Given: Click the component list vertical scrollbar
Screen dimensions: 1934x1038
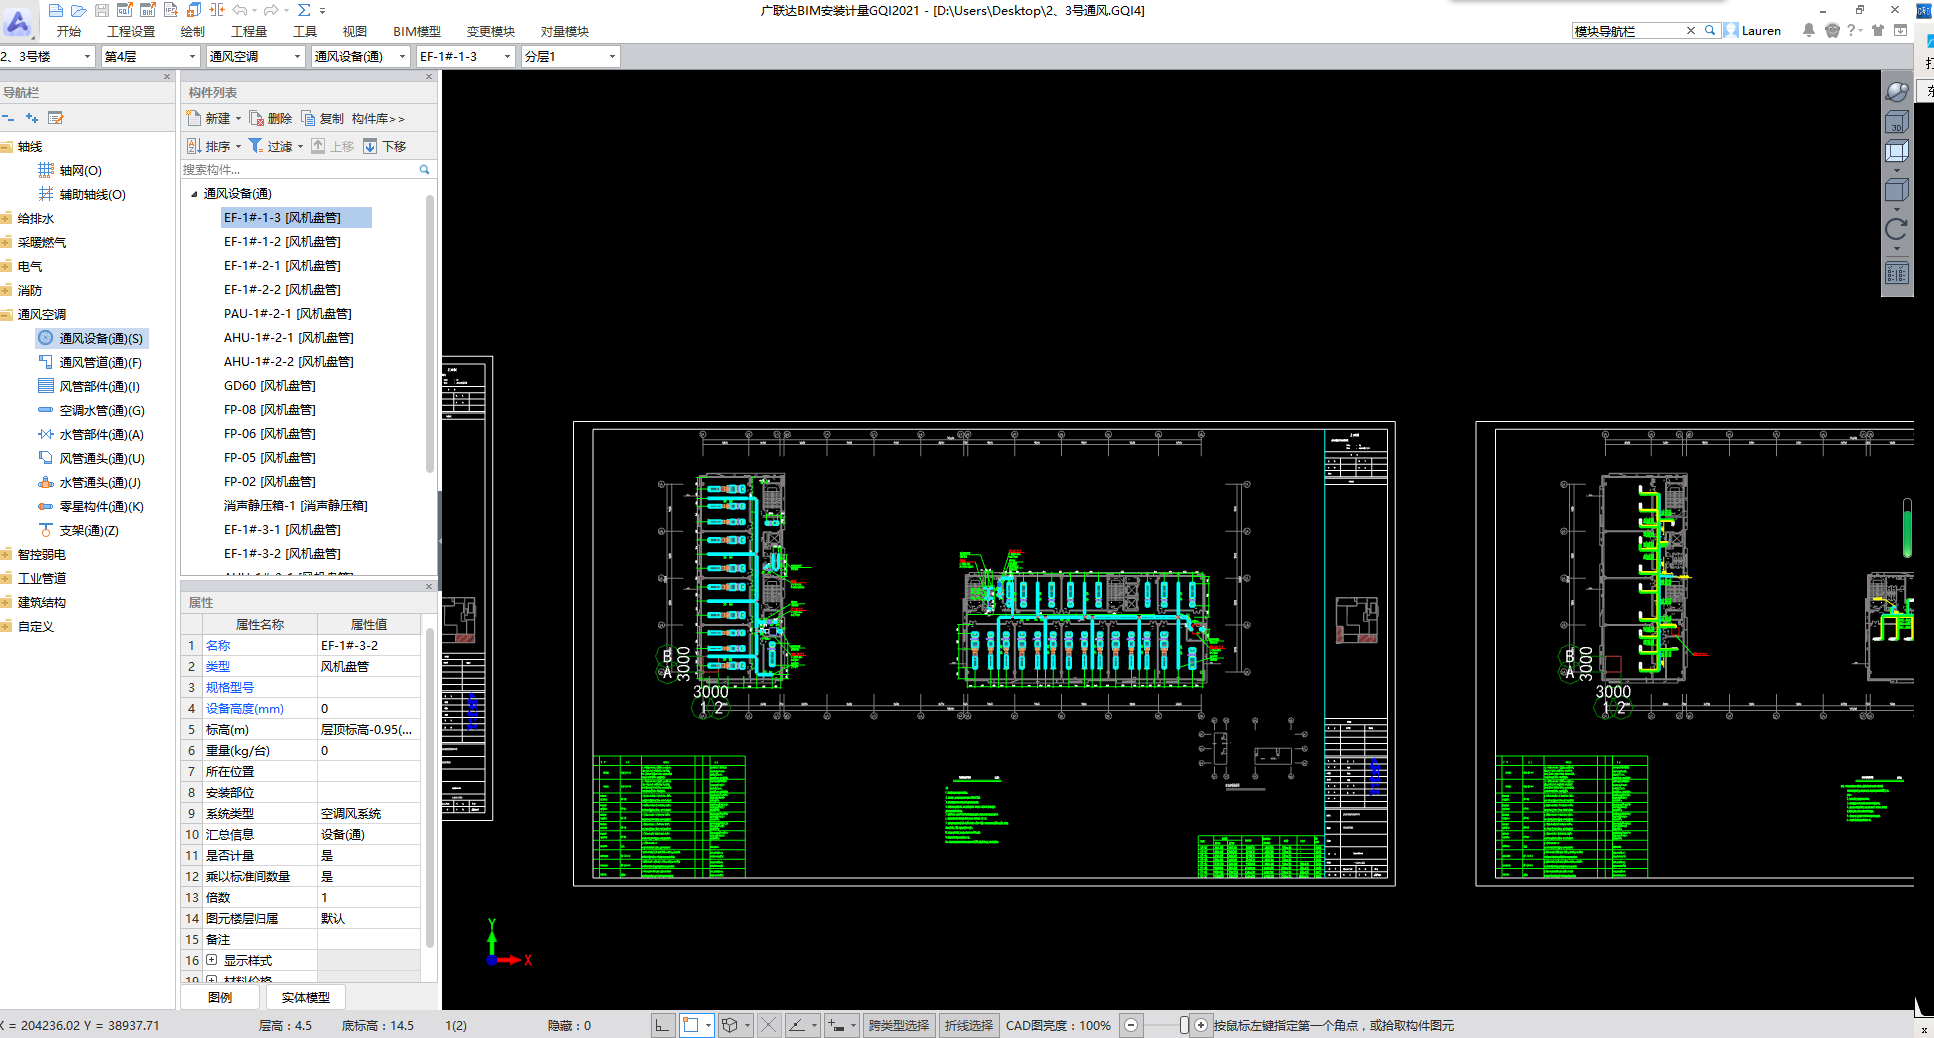Looking at the screenshot, I should (x=430, y=335).
